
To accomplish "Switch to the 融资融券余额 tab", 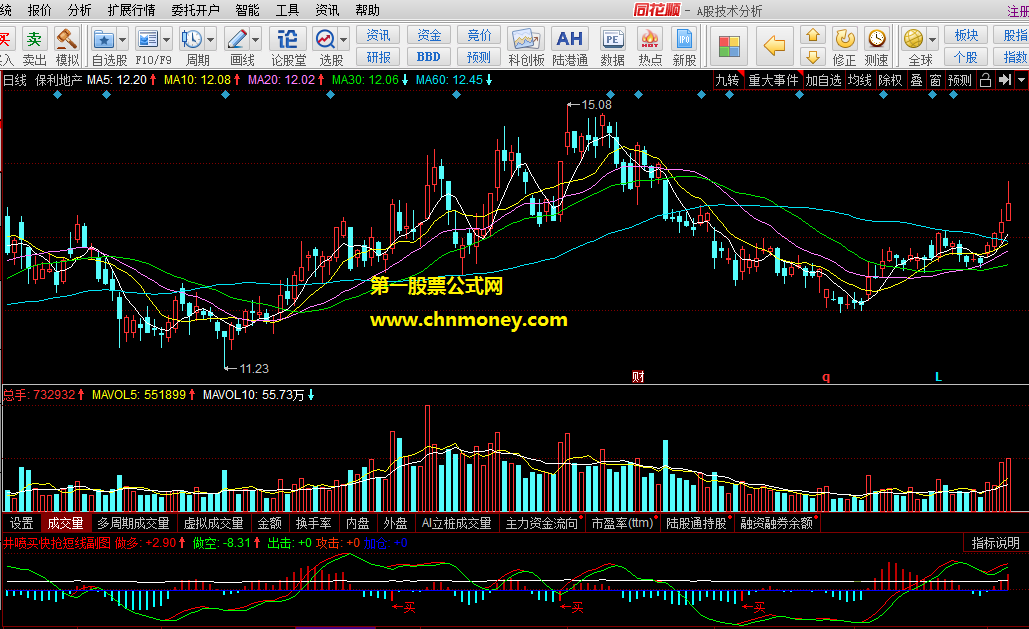I will point(776,523).
